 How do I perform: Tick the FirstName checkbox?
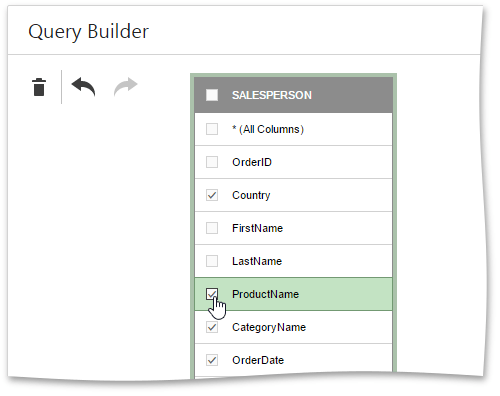coord(212,228)
